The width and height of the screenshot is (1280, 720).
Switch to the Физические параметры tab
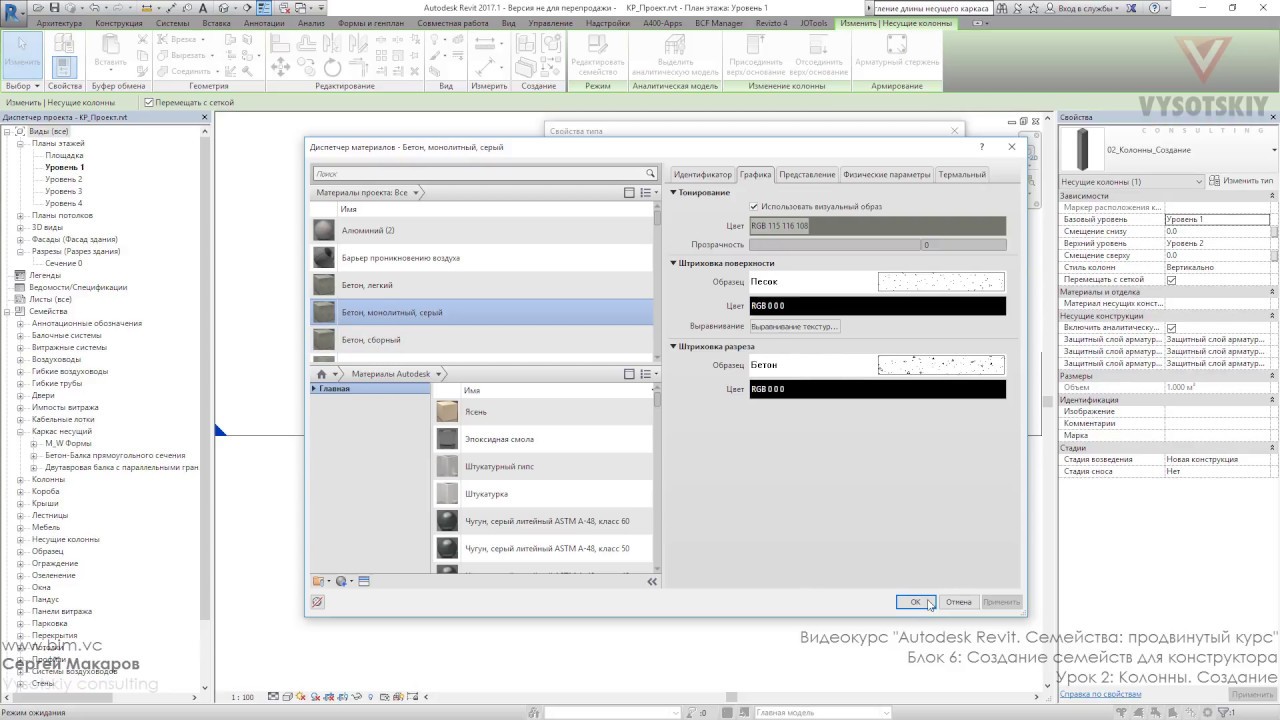click(x=886, y=175)
